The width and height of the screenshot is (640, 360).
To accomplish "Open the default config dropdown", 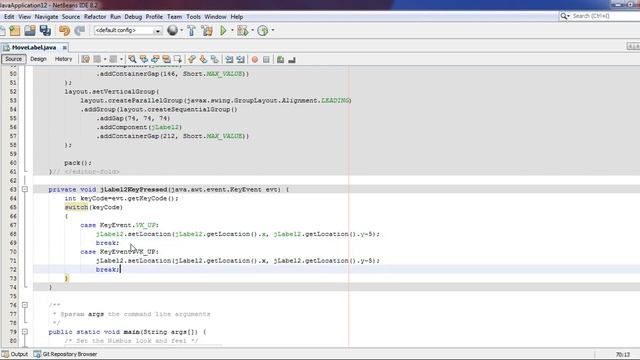I will pos(128,31).
